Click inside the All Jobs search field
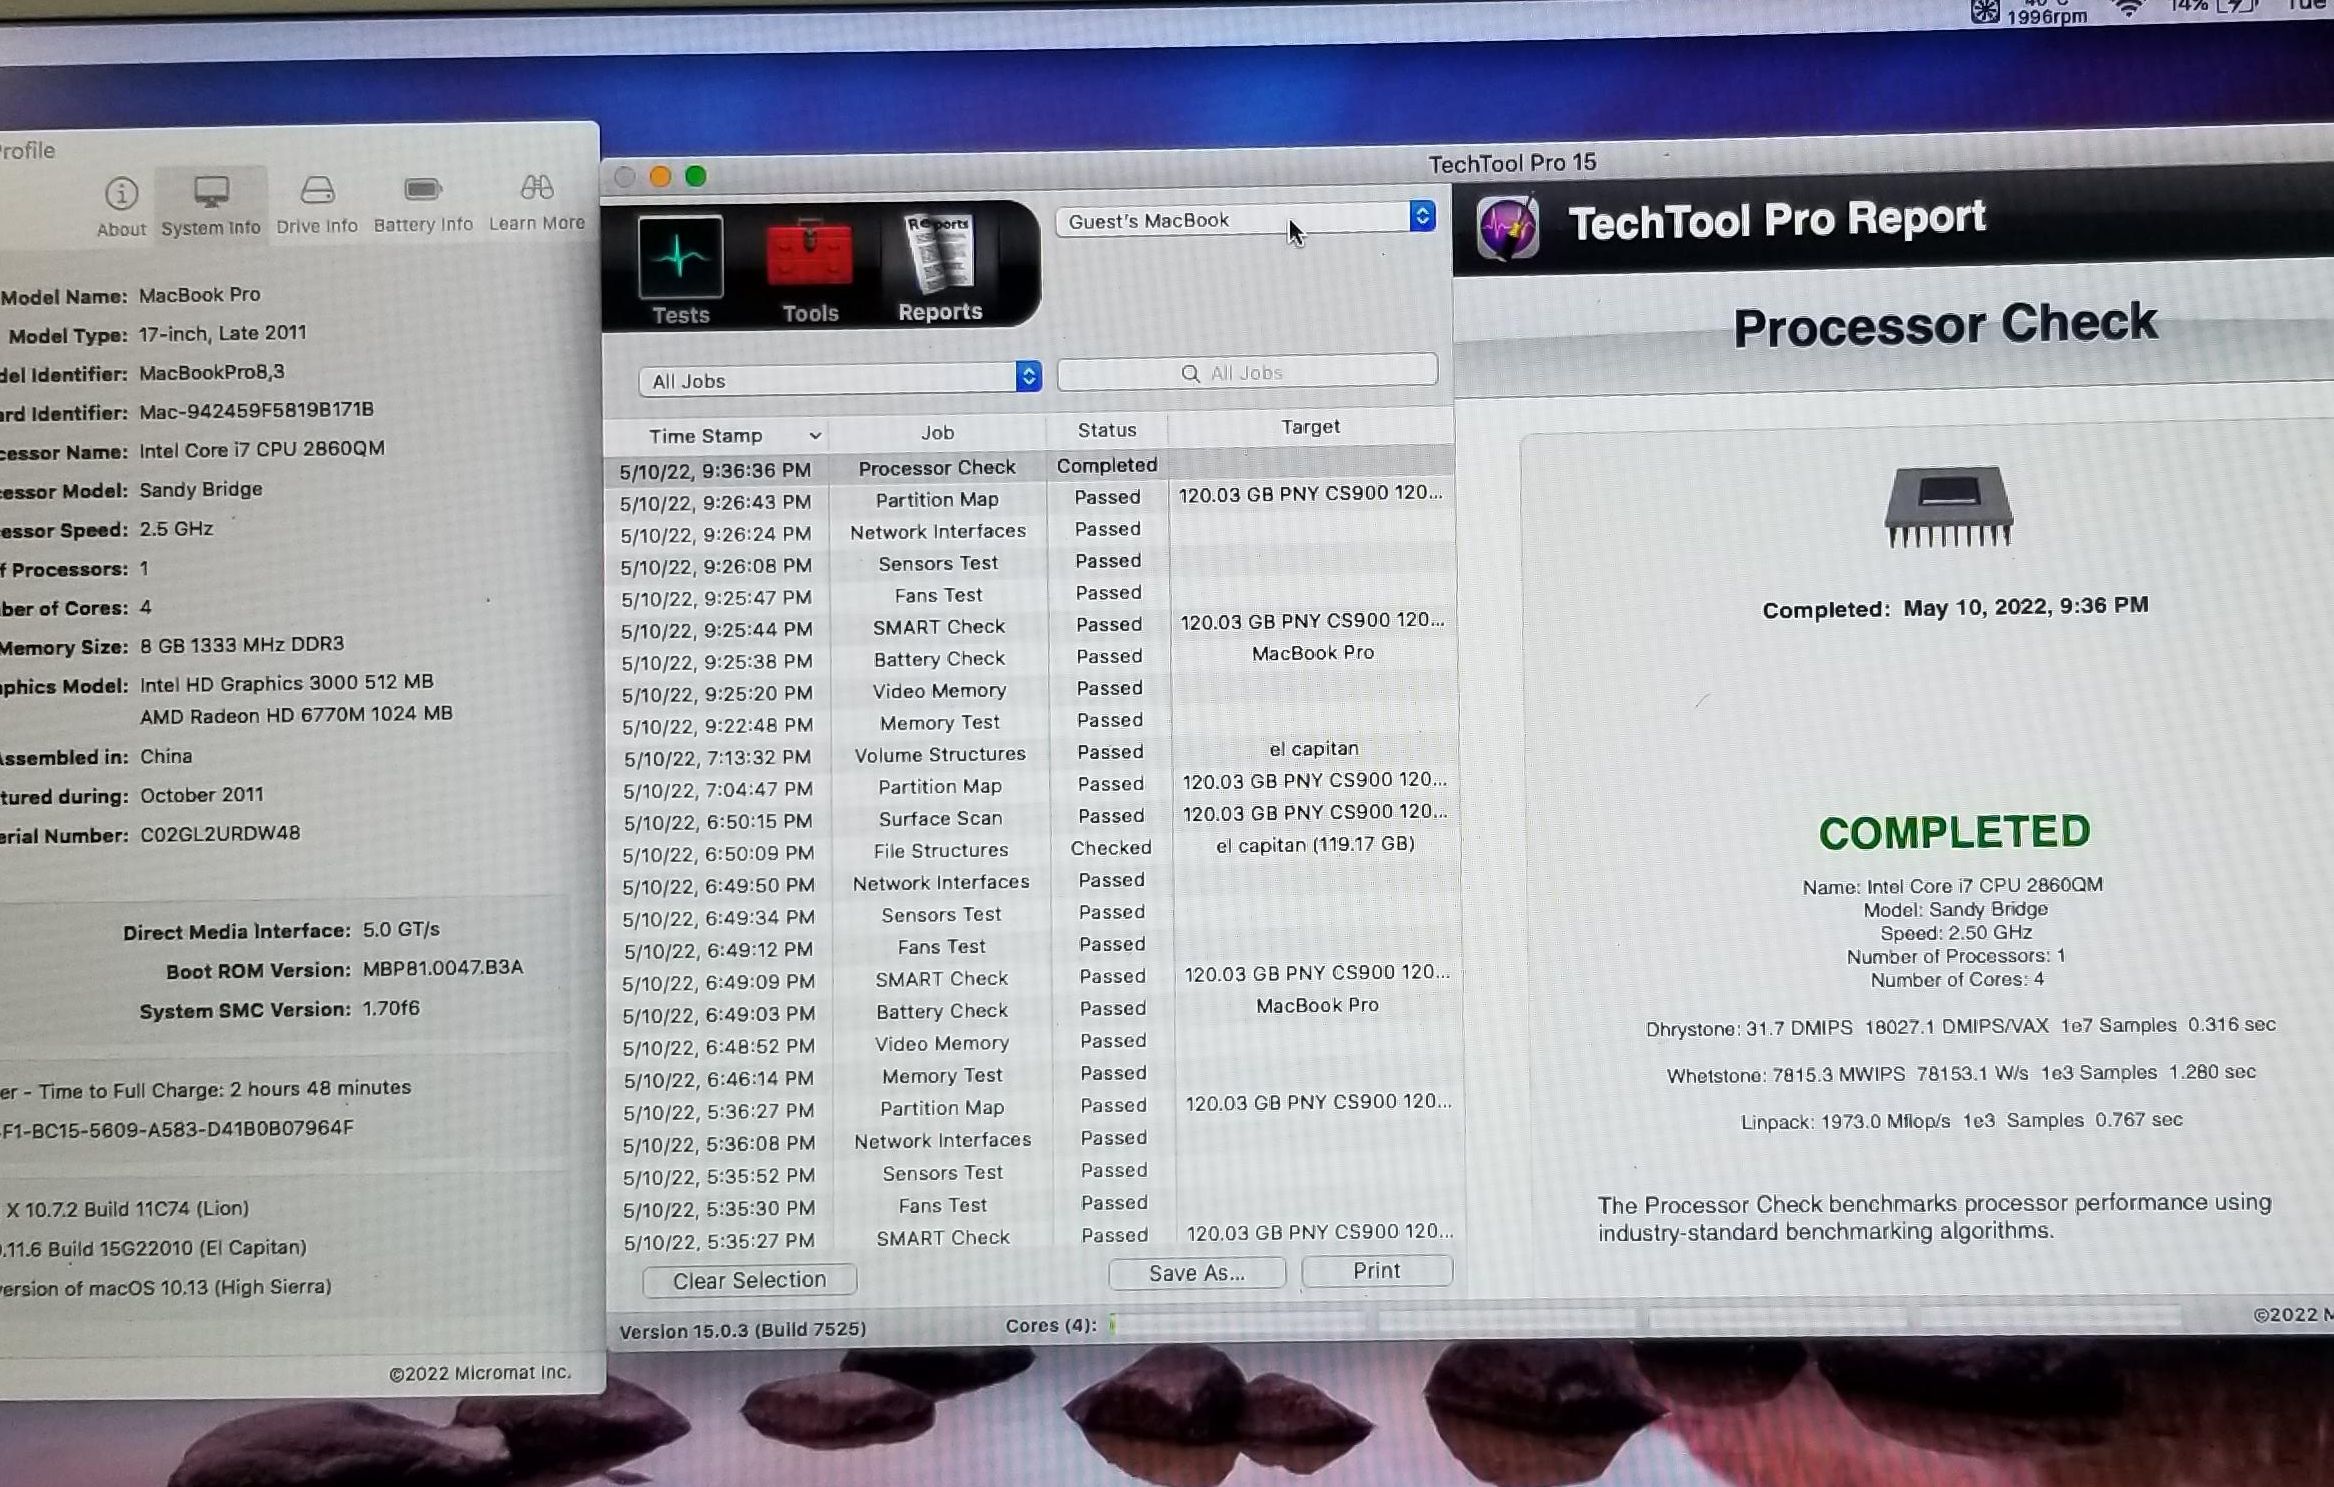The image size is (2334, 1487). point(1247,372)
